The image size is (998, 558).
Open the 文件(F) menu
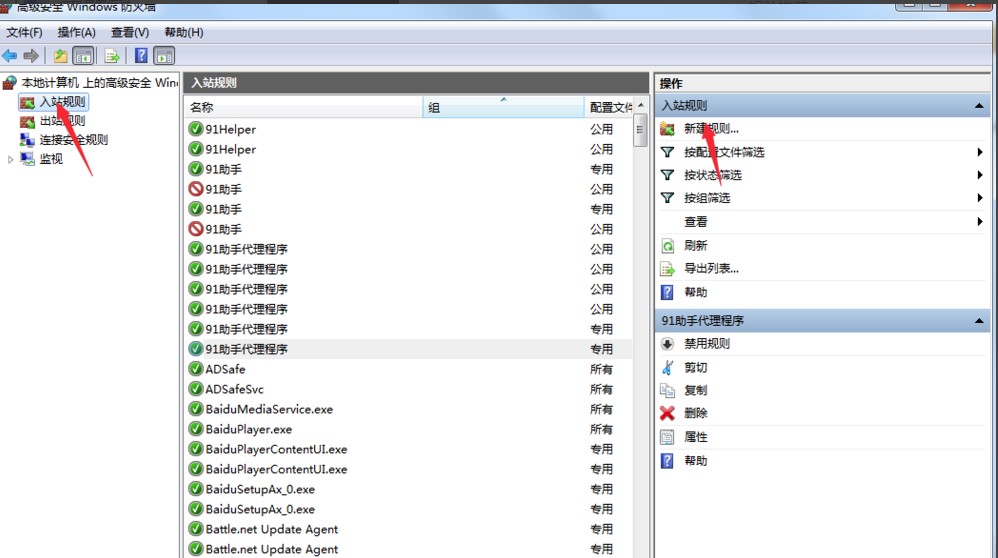tap(24, 32)
